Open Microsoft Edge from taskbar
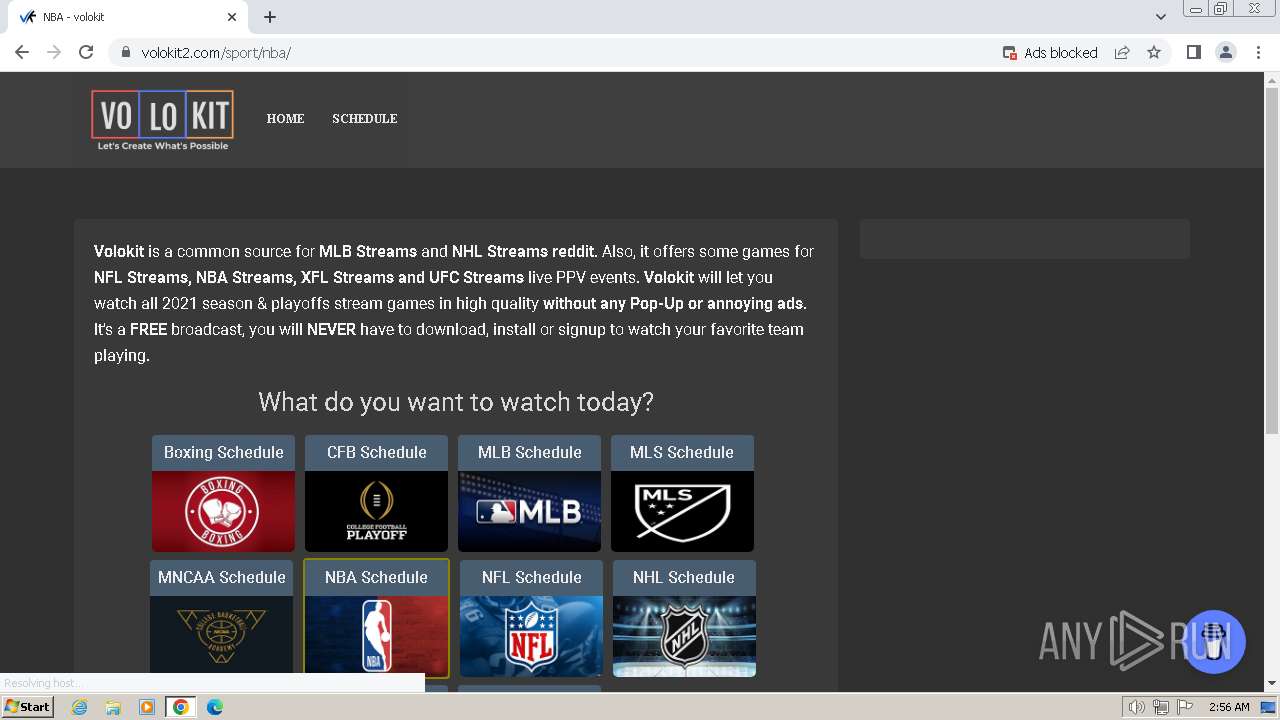The width and height of the screenshot is (1280, 720). pos(215,707)
